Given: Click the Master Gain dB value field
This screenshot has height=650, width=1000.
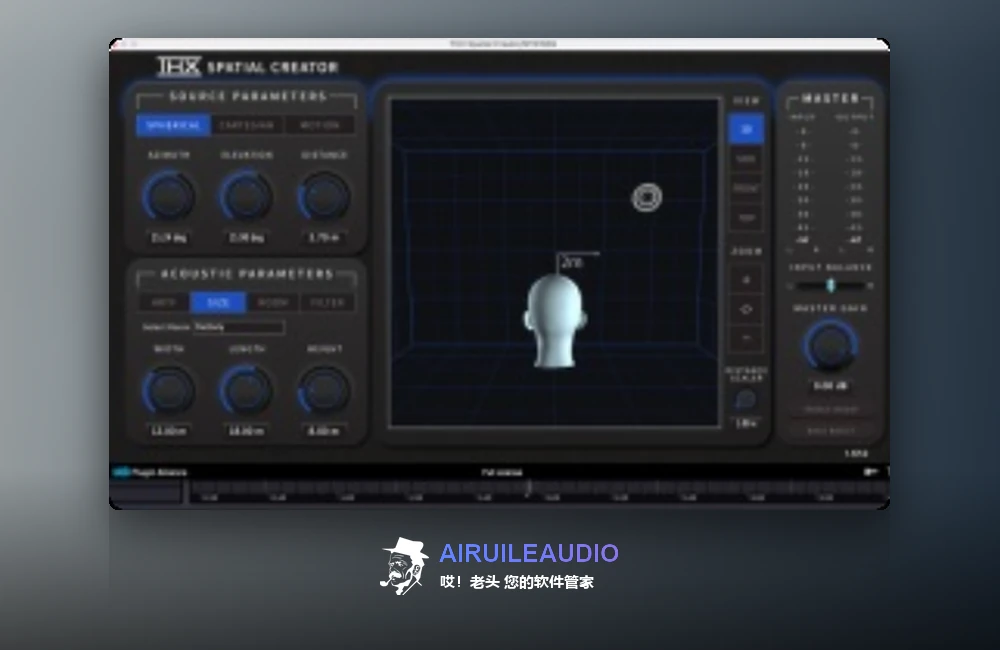Looking at the screenshot, I should coord(830,386).
